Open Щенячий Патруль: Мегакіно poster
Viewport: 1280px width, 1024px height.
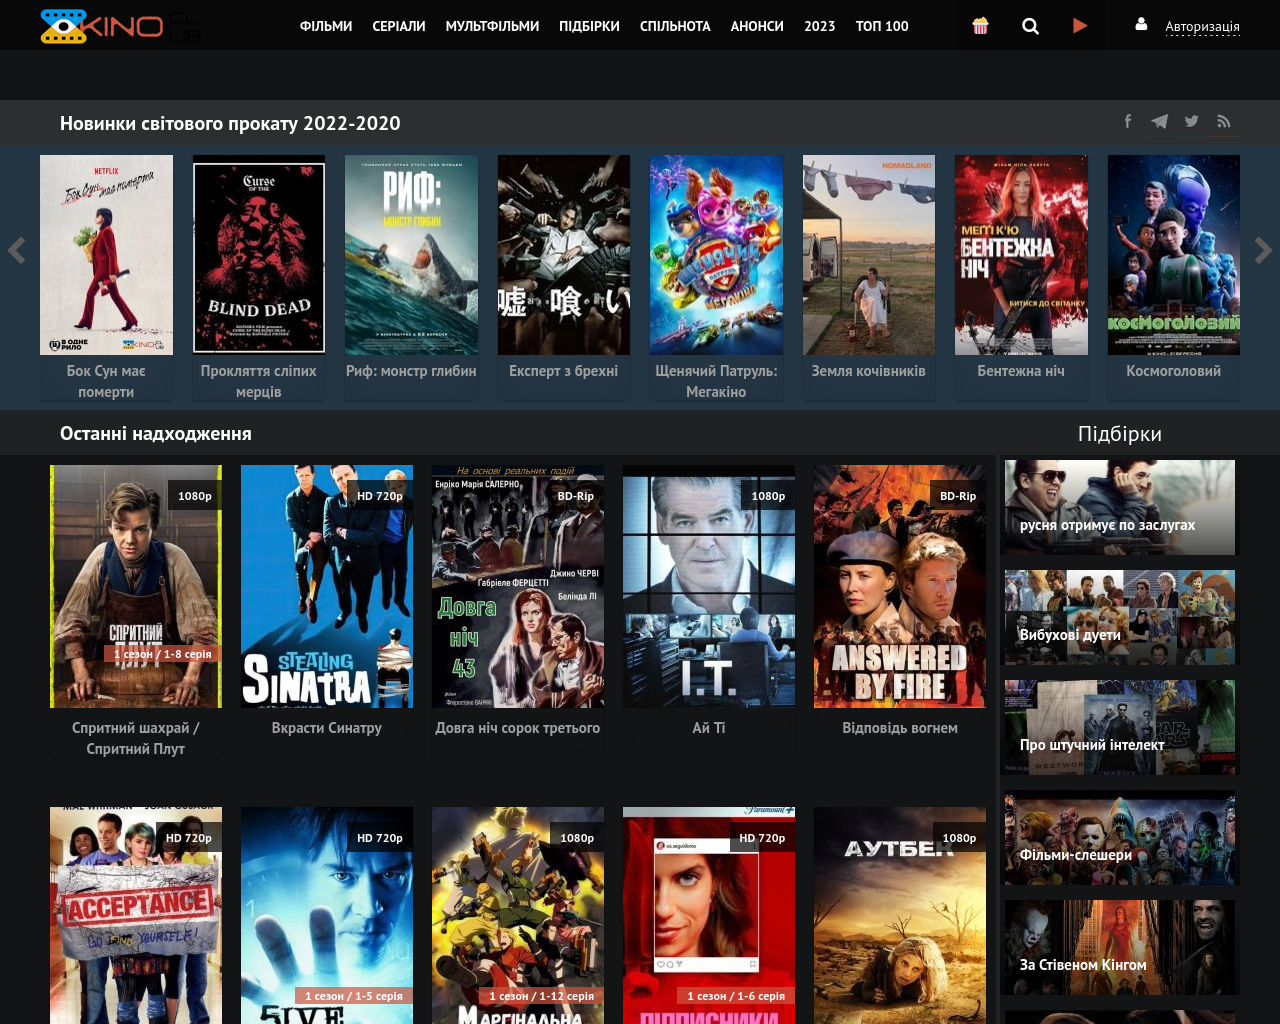coord(716,255)
